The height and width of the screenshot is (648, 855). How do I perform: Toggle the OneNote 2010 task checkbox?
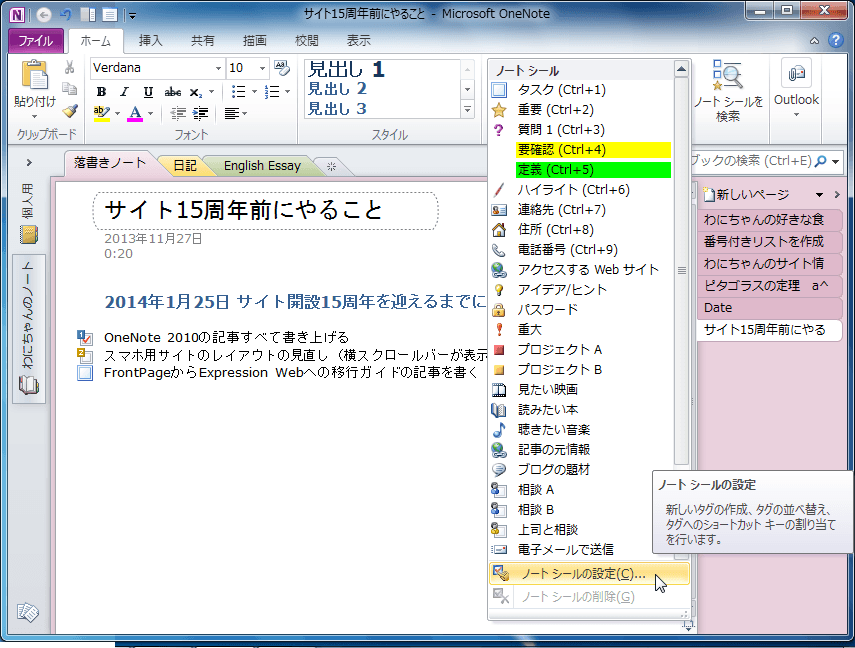85,338
